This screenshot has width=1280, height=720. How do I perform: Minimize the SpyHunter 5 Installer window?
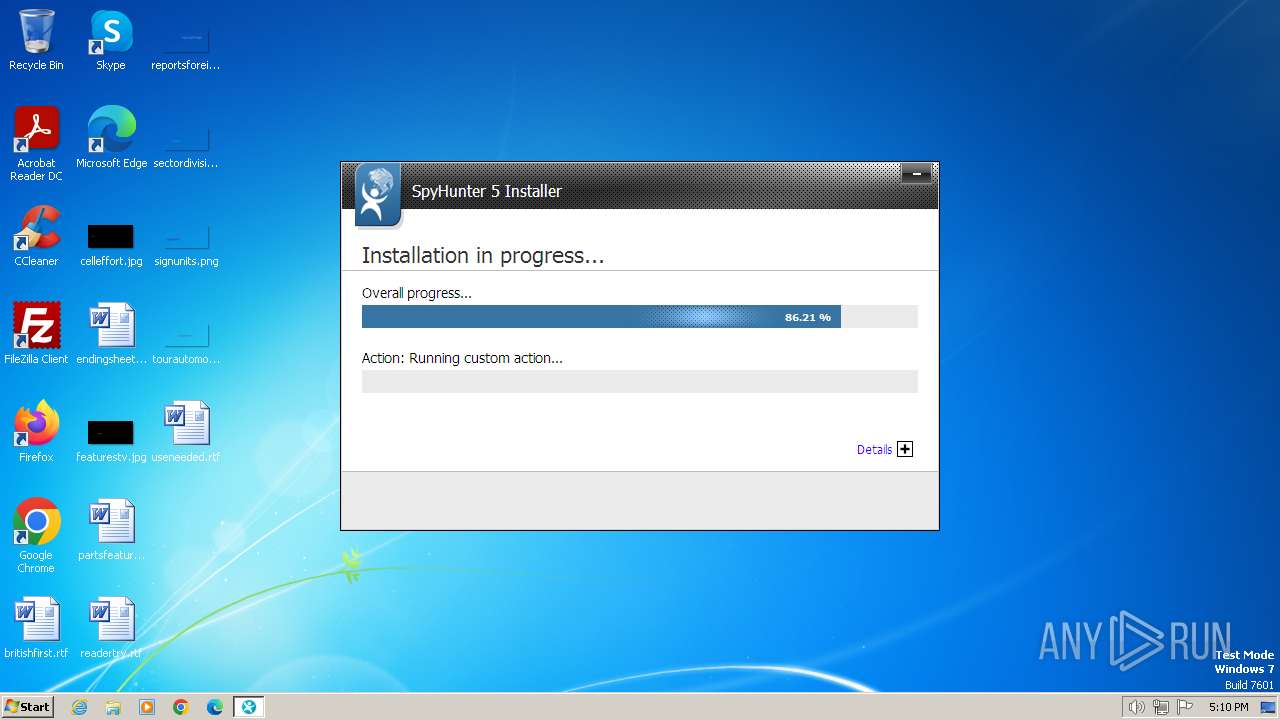[916, 174]
